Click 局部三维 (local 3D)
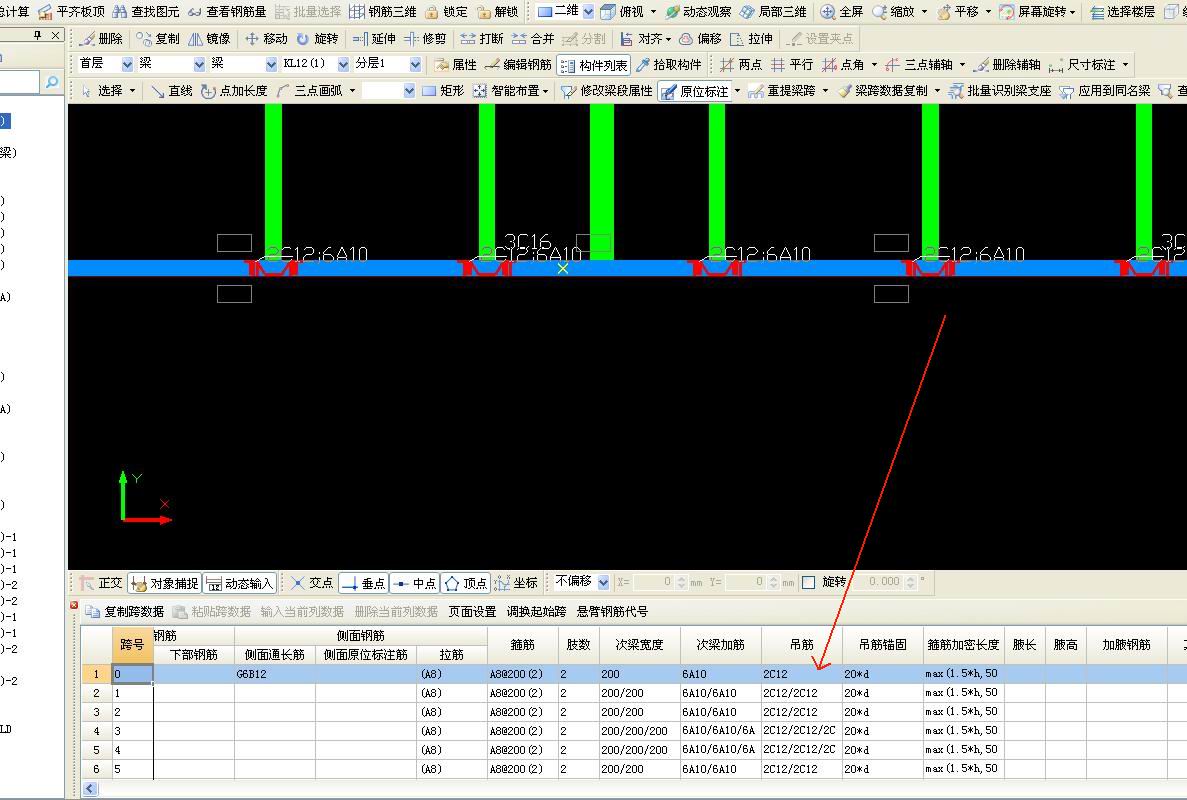This screenshot has height=800, width=1187. [x=773, y=12]
